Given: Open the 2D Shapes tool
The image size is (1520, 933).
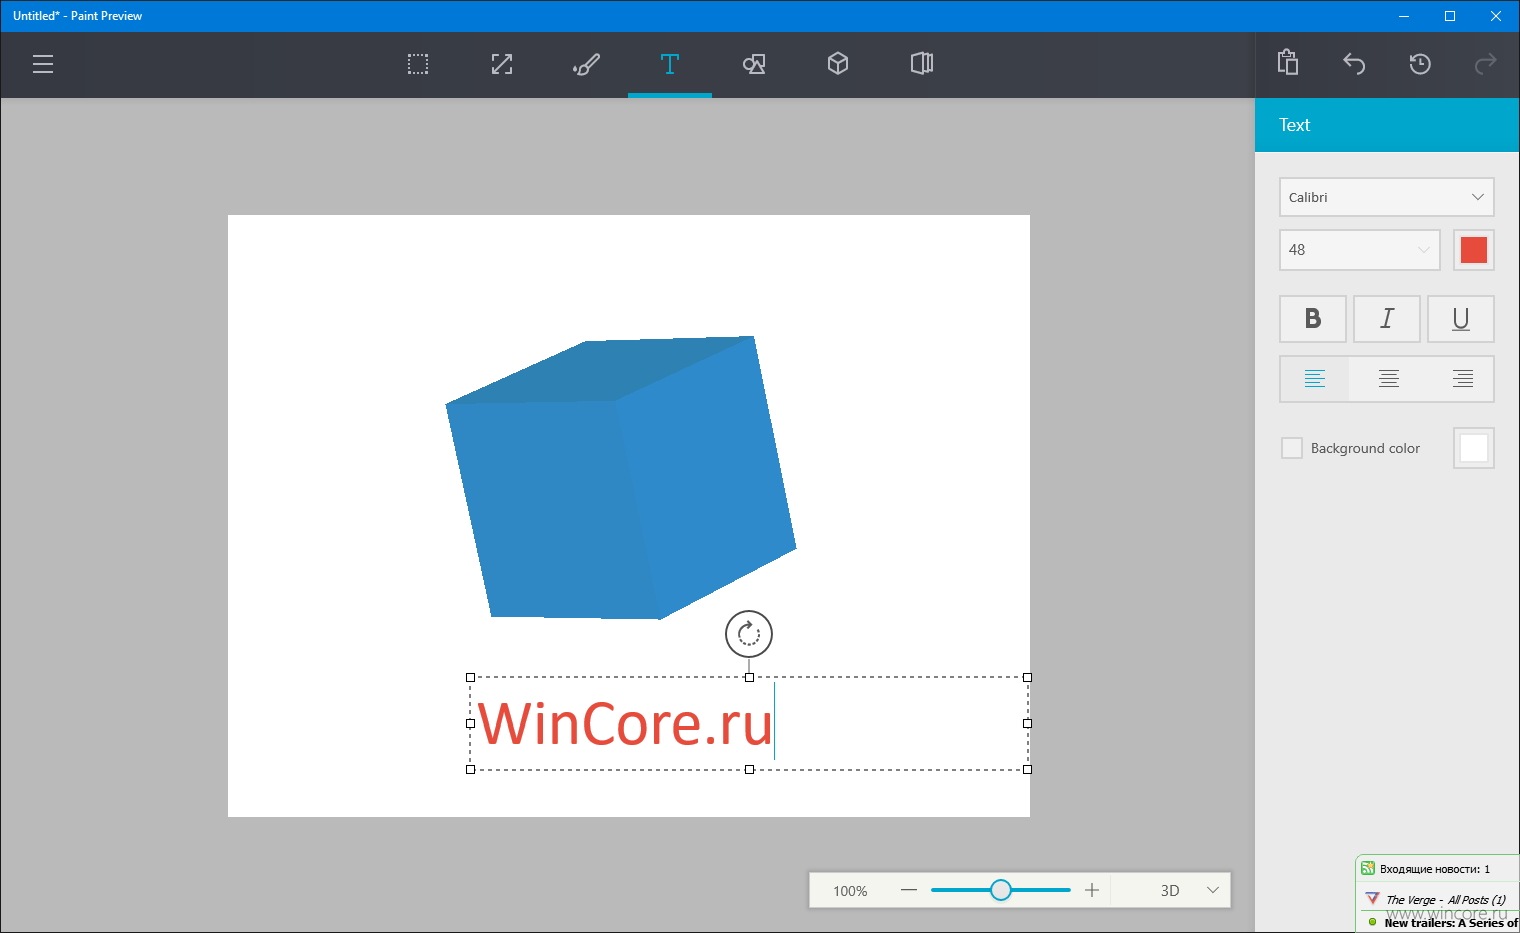Looking at the screenshot, I should 754,65.
